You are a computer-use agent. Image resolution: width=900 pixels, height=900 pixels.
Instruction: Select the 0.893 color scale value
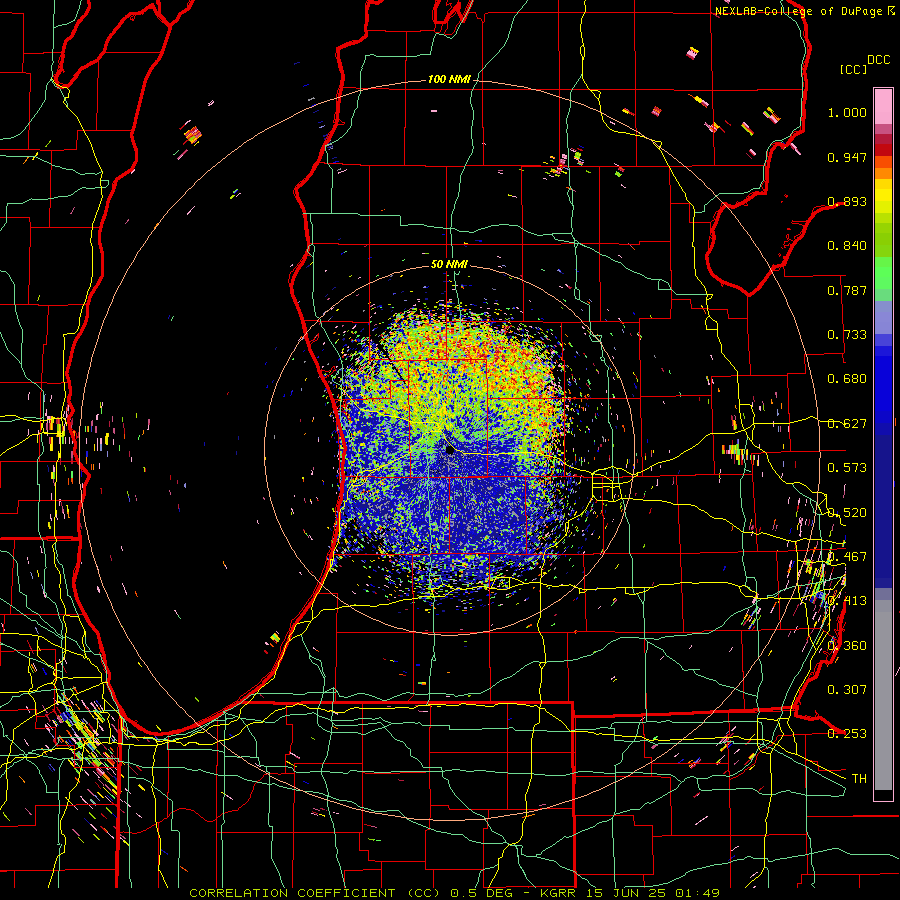(x=847, y=201)
